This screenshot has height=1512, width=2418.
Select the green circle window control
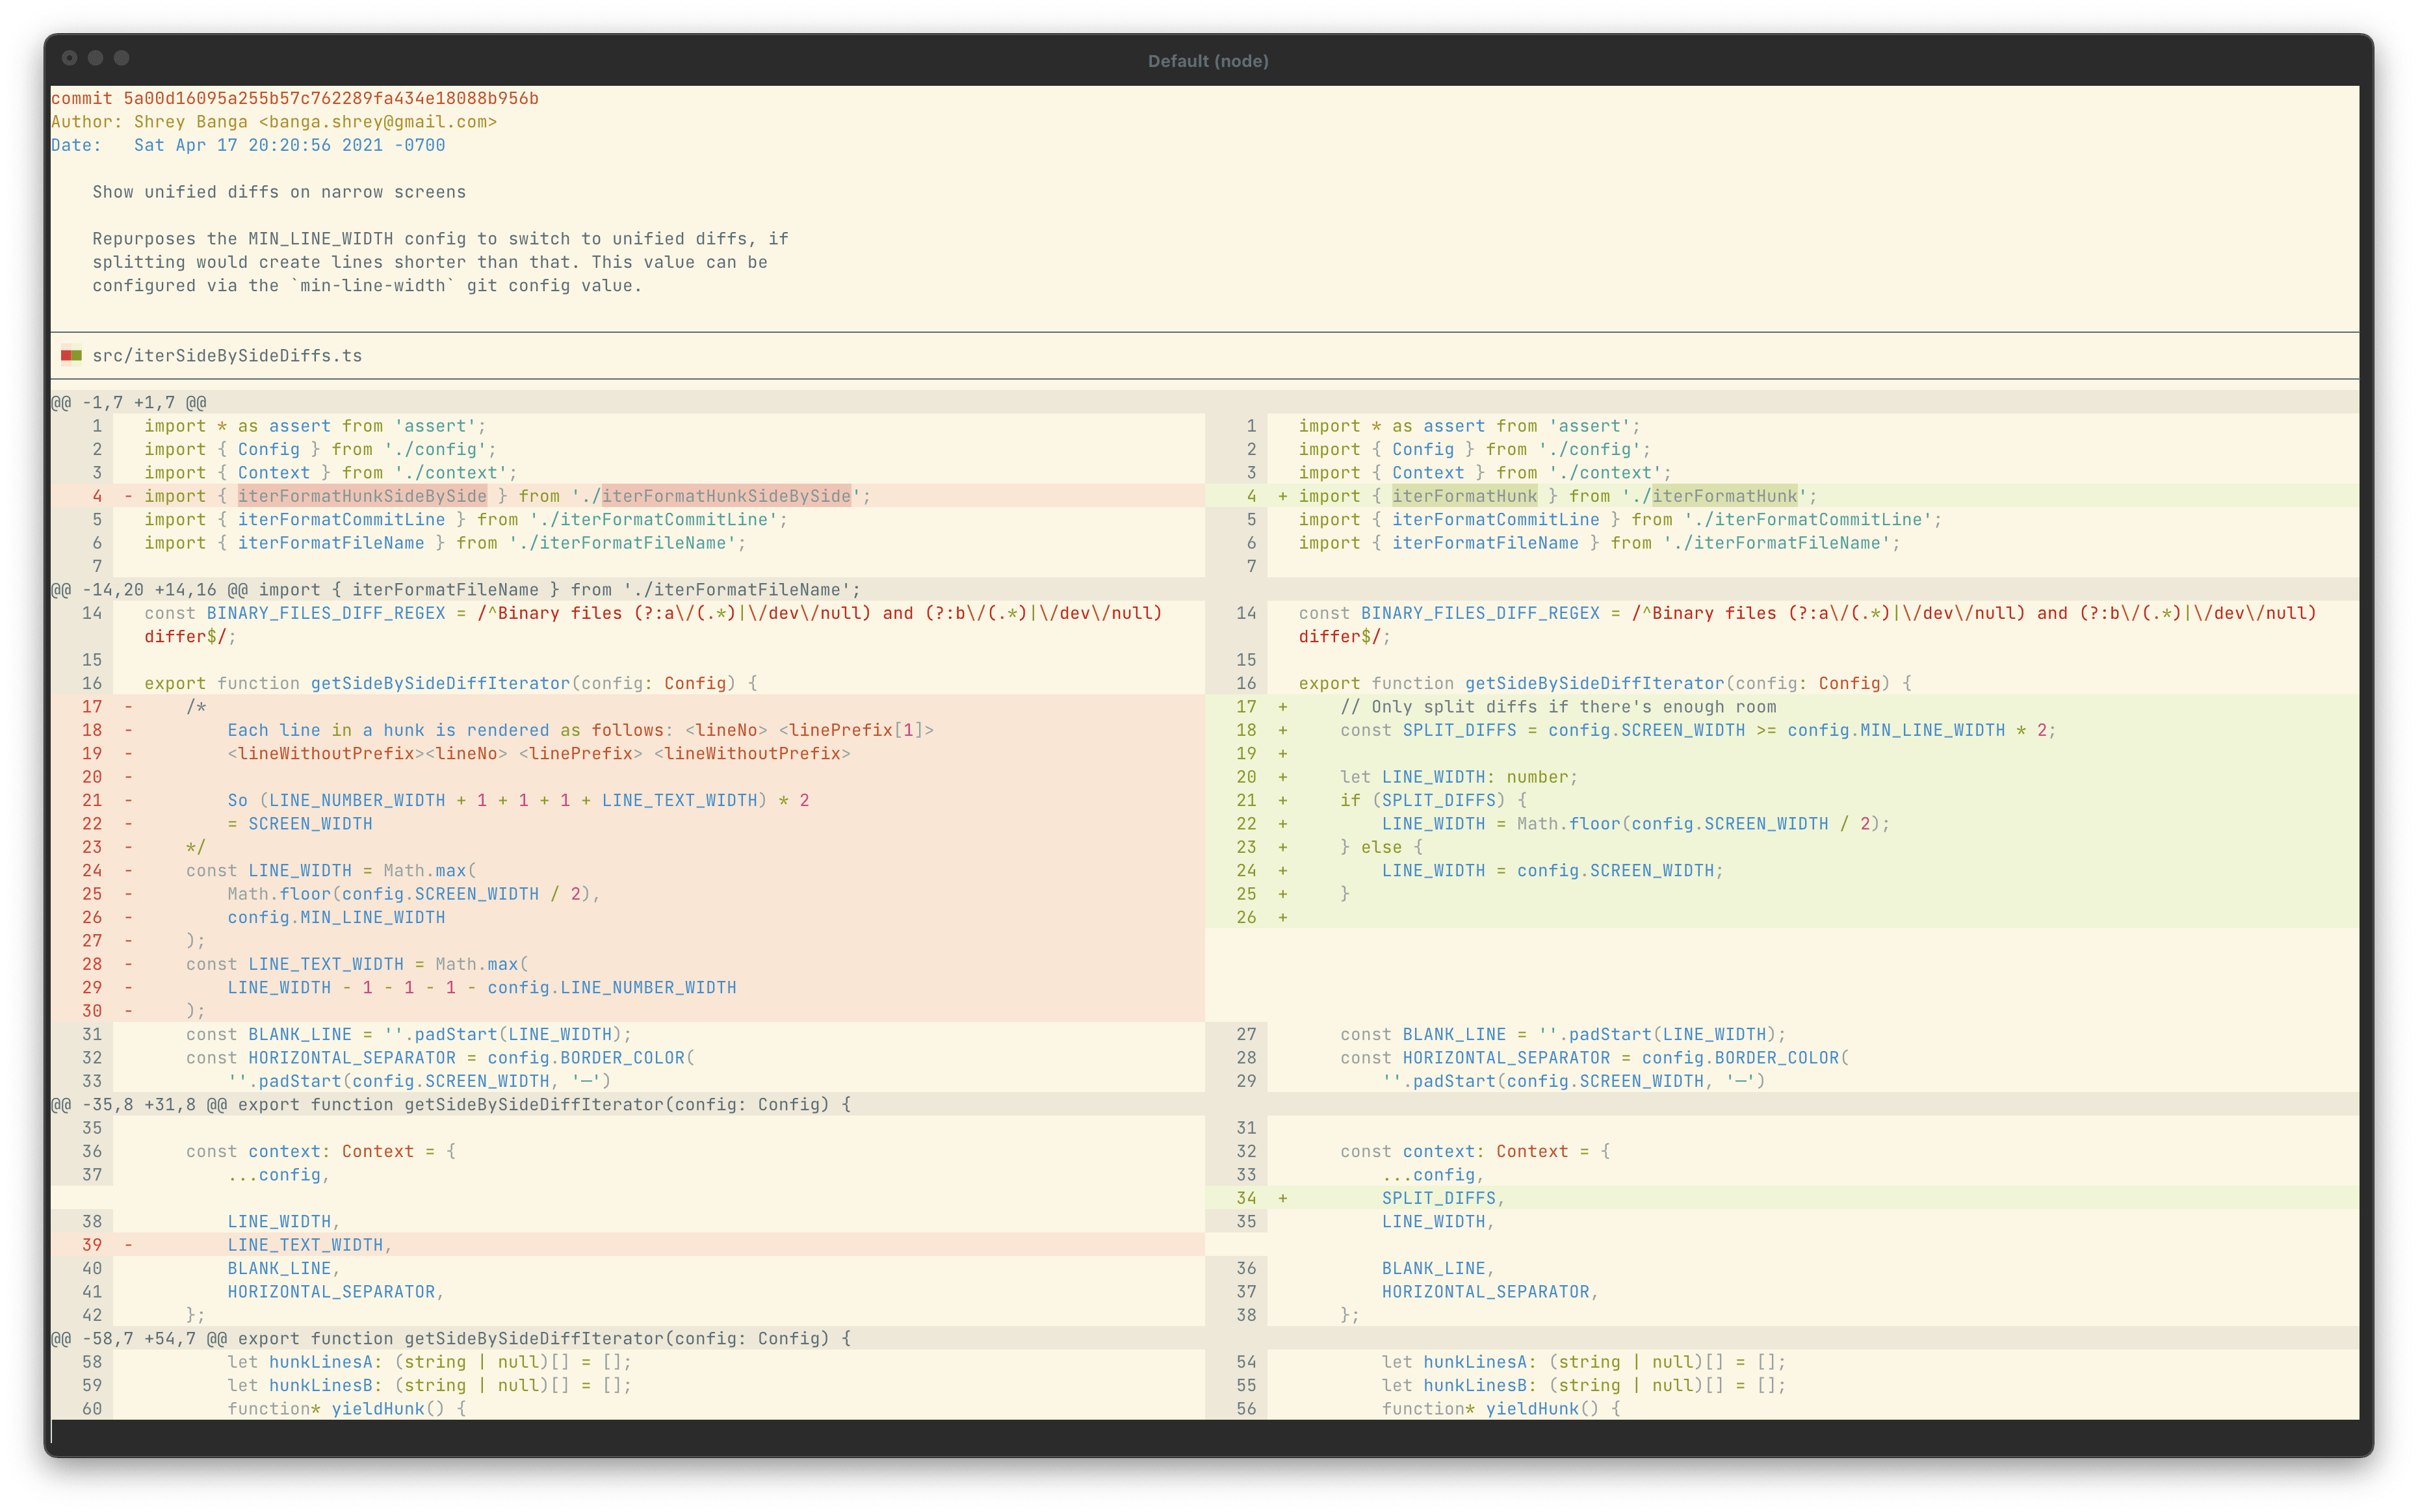(x=123, y=58)
